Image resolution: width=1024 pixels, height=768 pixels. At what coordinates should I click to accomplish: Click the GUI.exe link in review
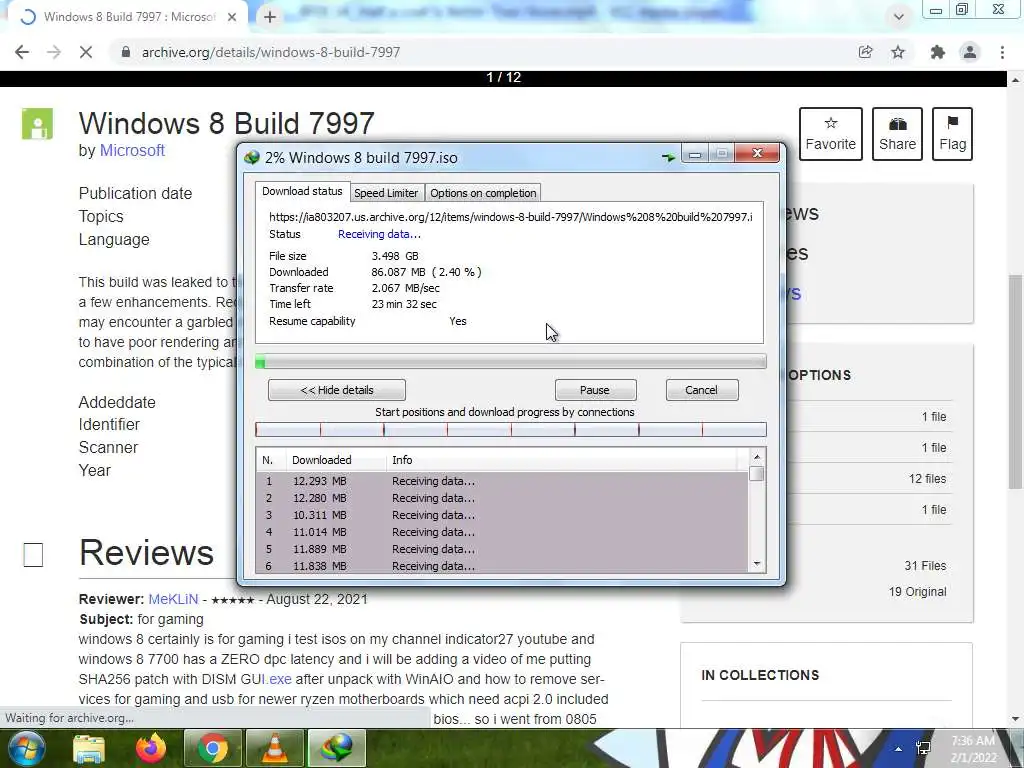click(x=276, y=679)
